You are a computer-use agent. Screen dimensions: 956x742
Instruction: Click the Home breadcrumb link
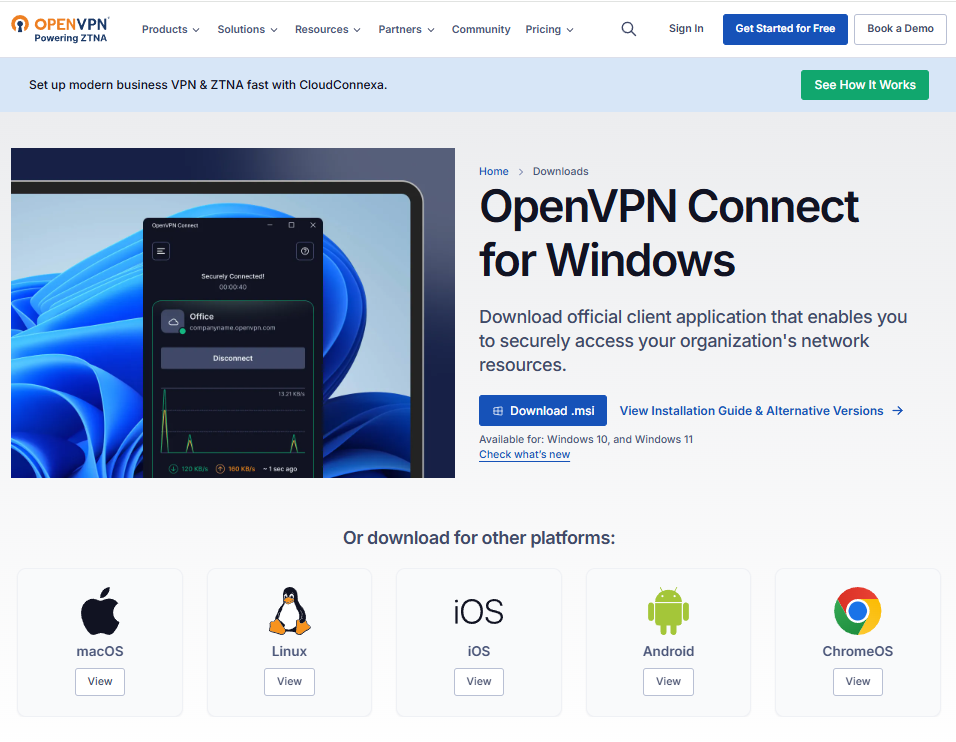493,171
